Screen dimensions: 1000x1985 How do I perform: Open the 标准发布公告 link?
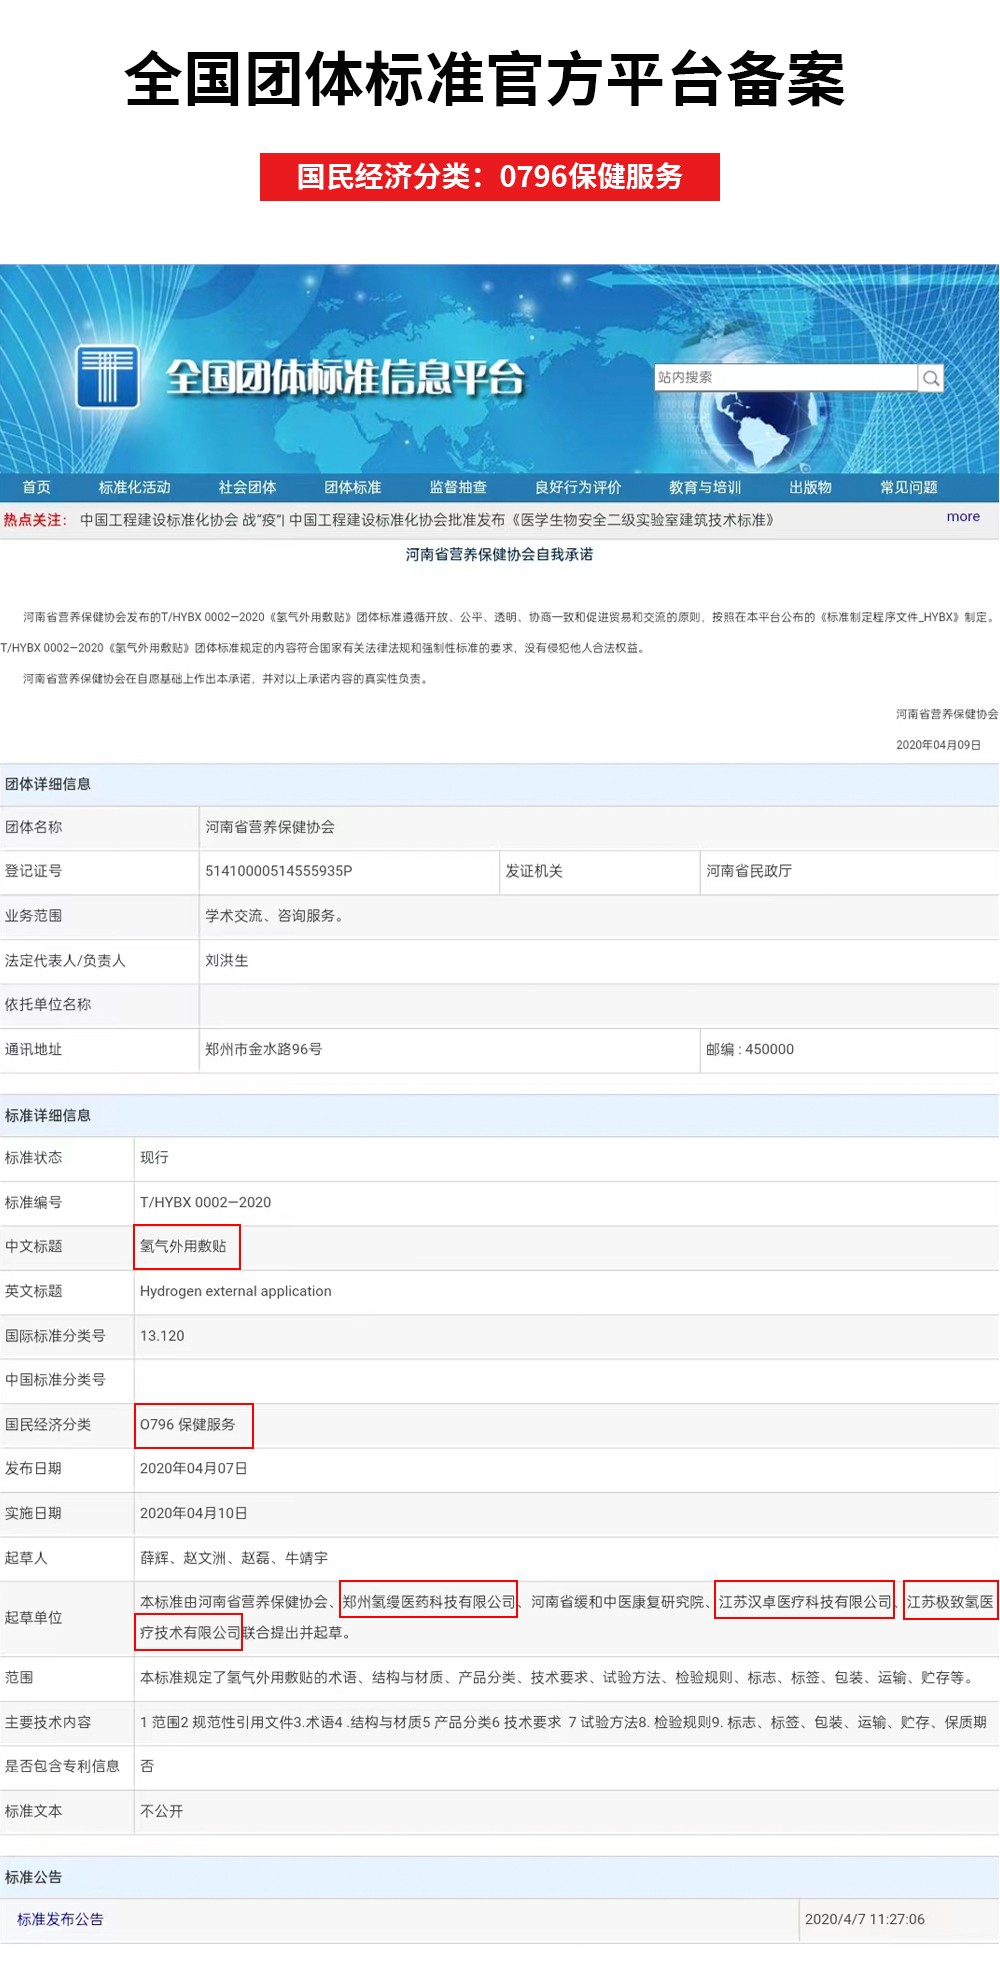point(60,1919)
